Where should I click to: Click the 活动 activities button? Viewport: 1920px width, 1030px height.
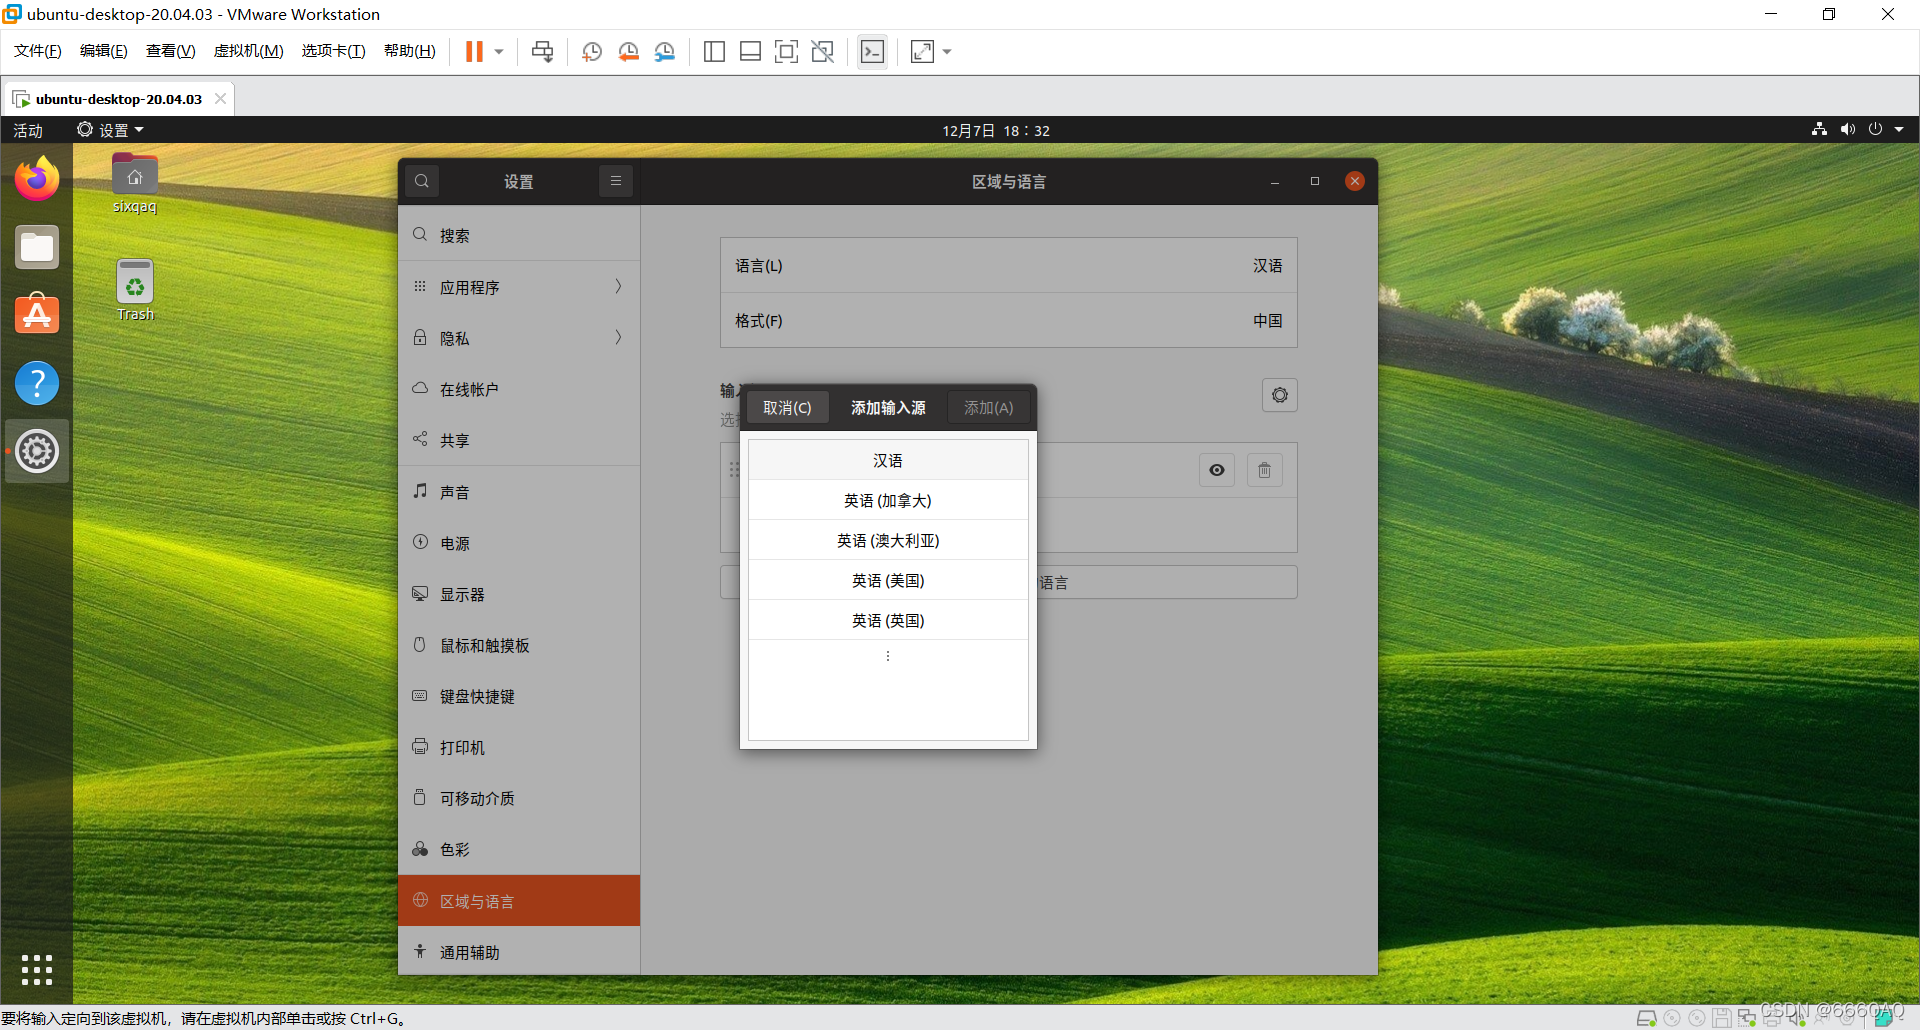28,130
